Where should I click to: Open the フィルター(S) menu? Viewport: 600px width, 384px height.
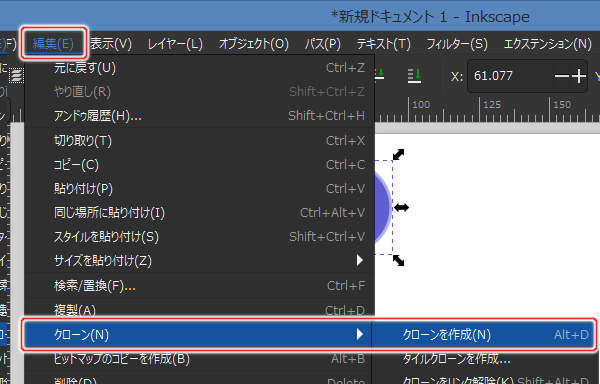coord(457,44)
